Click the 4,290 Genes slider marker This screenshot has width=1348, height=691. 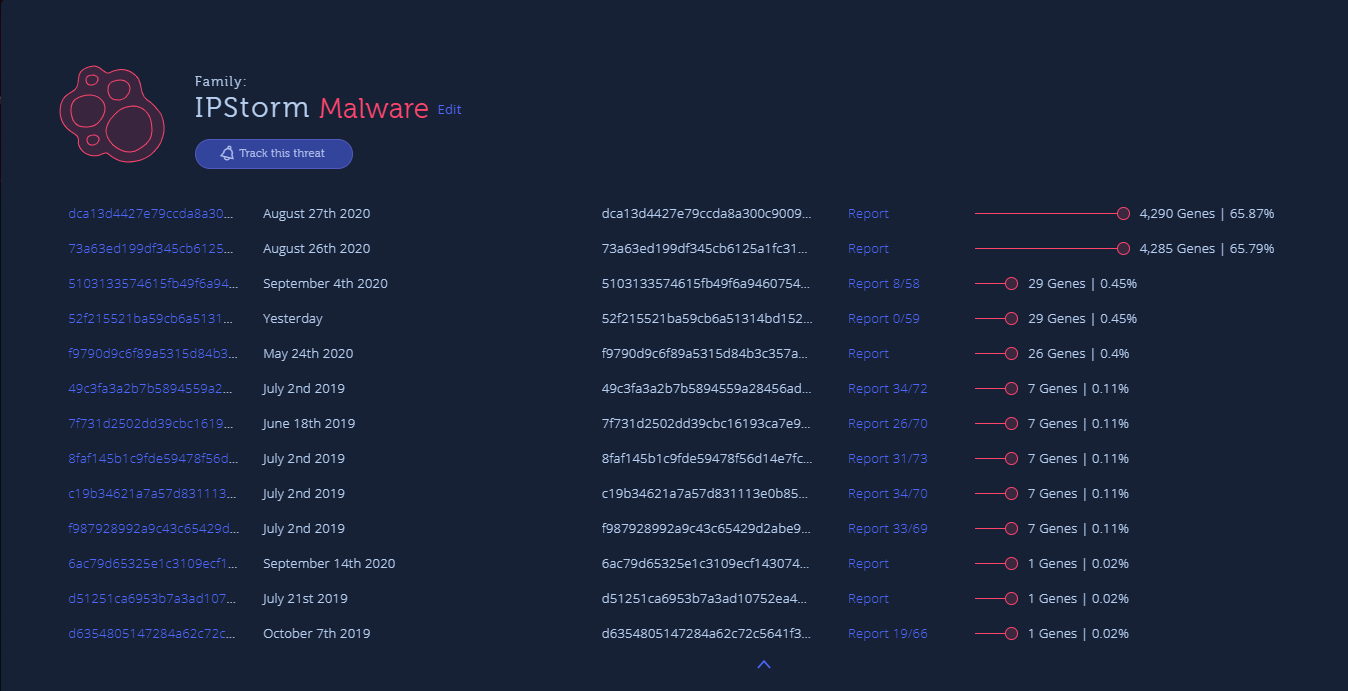coord(1123,214)
